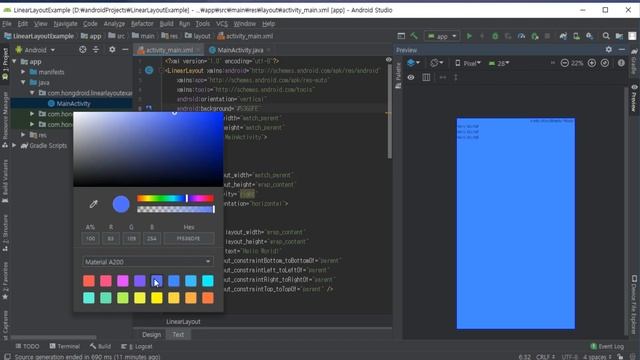This screenshot has height=360, width=640.
Task: Open the VCS menu
Action: tap(222, 24)
